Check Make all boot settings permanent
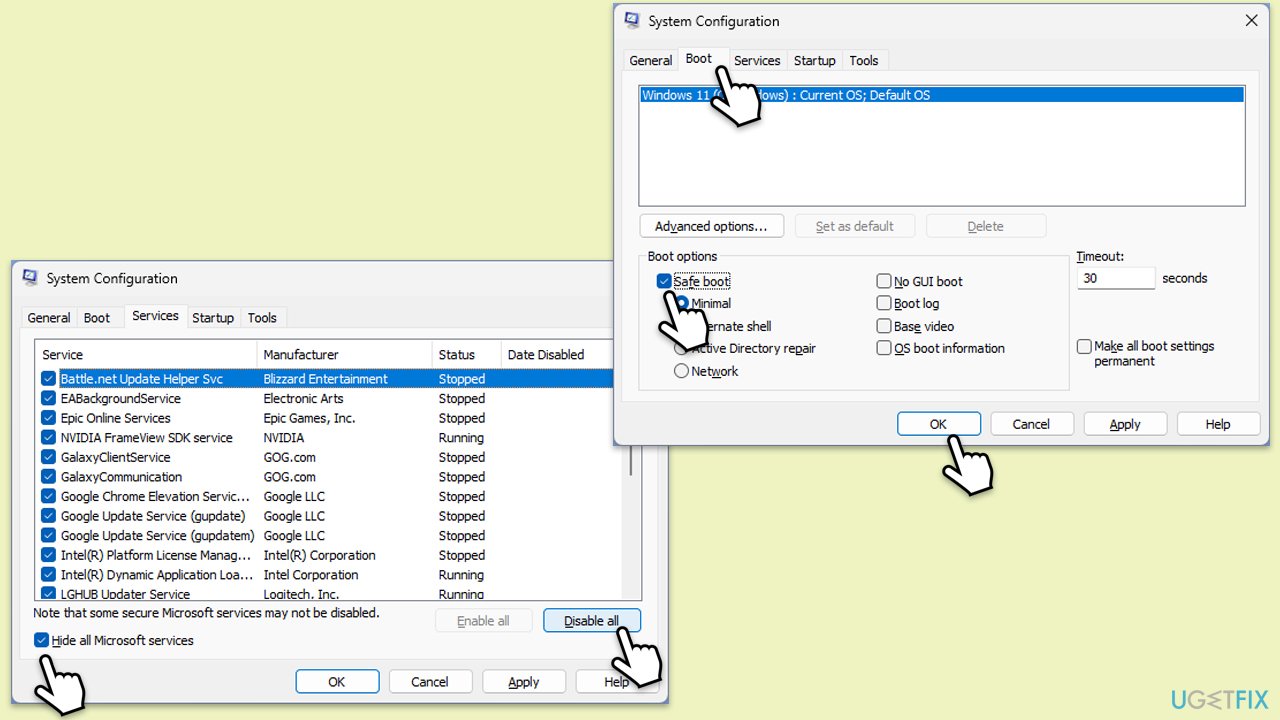 point(1084,346)
